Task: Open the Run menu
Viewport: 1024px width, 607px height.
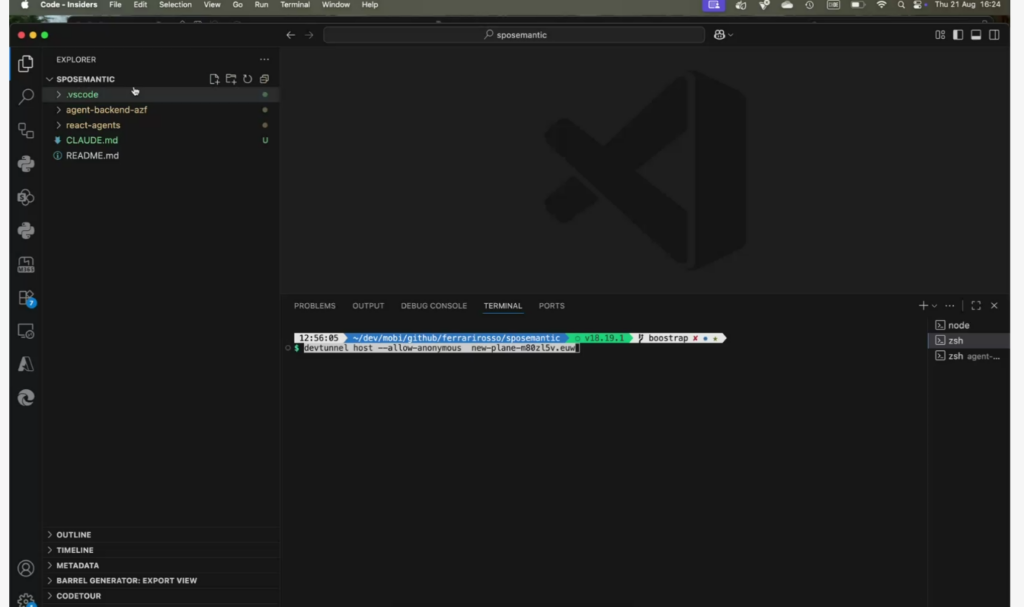Action: coord(261,5)
